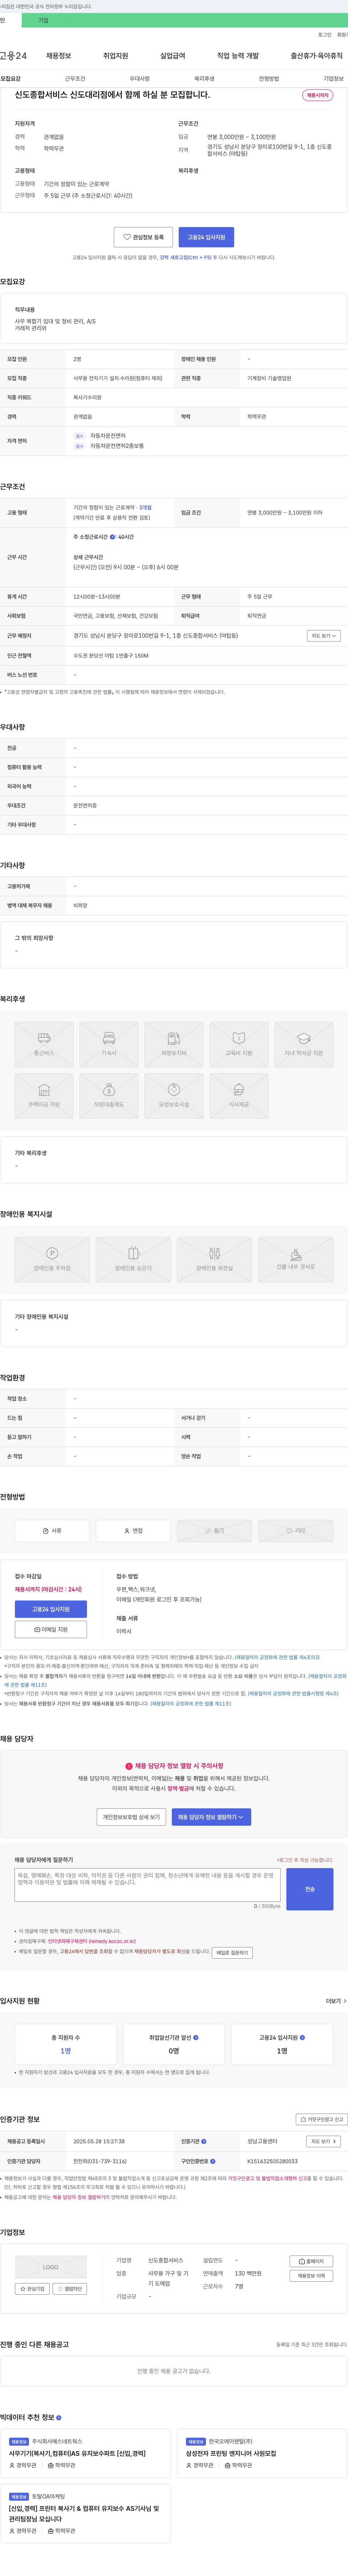348x2576 pixels.
Task: Click the 관심기업 star button
Action: pos(32,2288)
